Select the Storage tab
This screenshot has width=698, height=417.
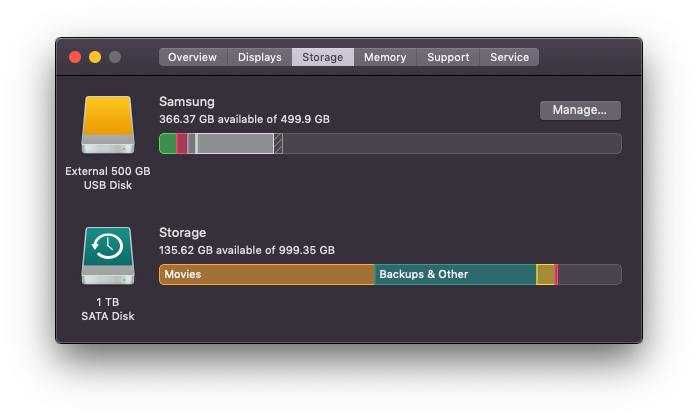(323, 57)
